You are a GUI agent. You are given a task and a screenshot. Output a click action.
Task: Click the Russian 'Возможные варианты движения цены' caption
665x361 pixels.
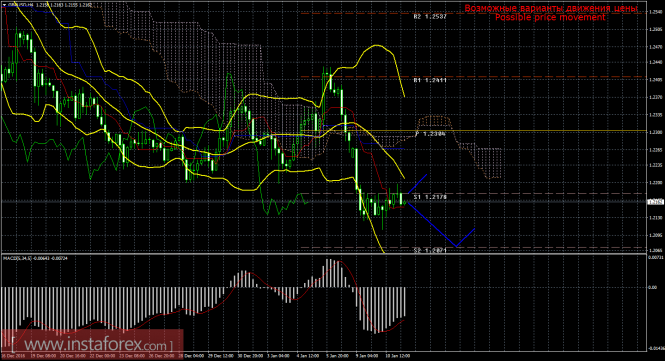click(550, 8)
